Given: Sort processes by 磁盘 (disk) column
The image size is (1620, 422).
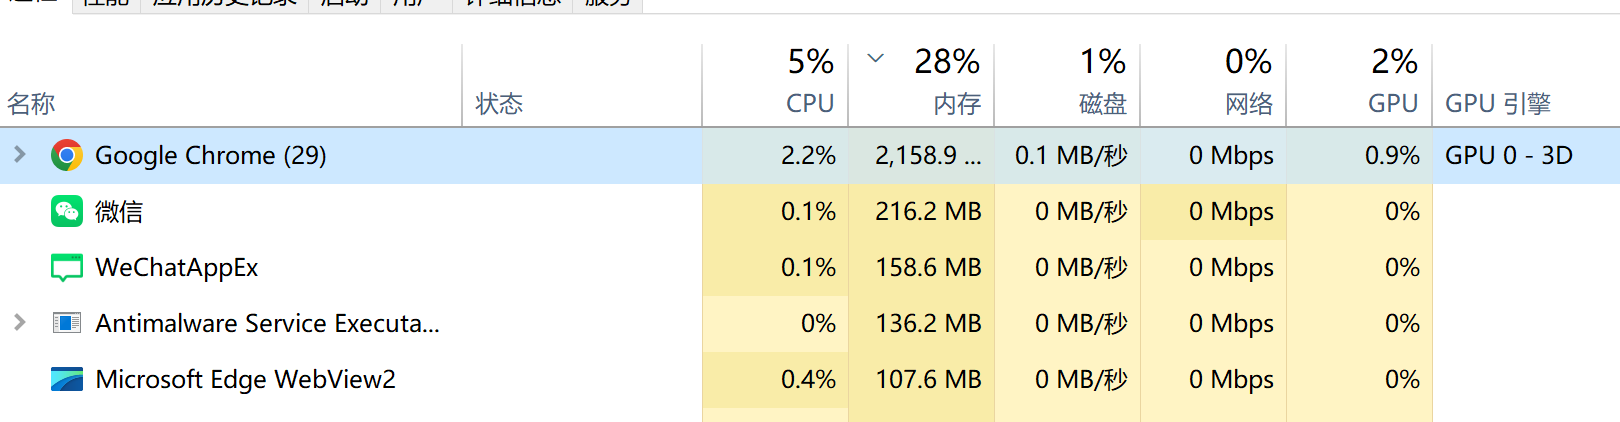Looking at the screenshot, I should (x=1067, y=85).
